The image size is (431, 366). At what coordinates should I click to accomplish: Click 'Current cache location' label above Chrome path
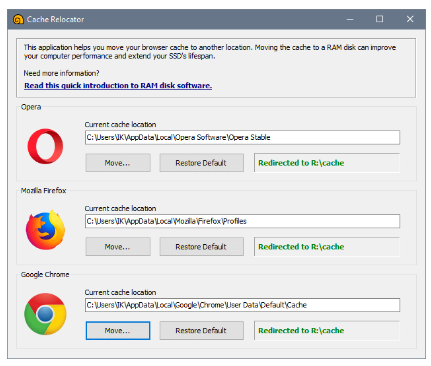tap(120, 292)
